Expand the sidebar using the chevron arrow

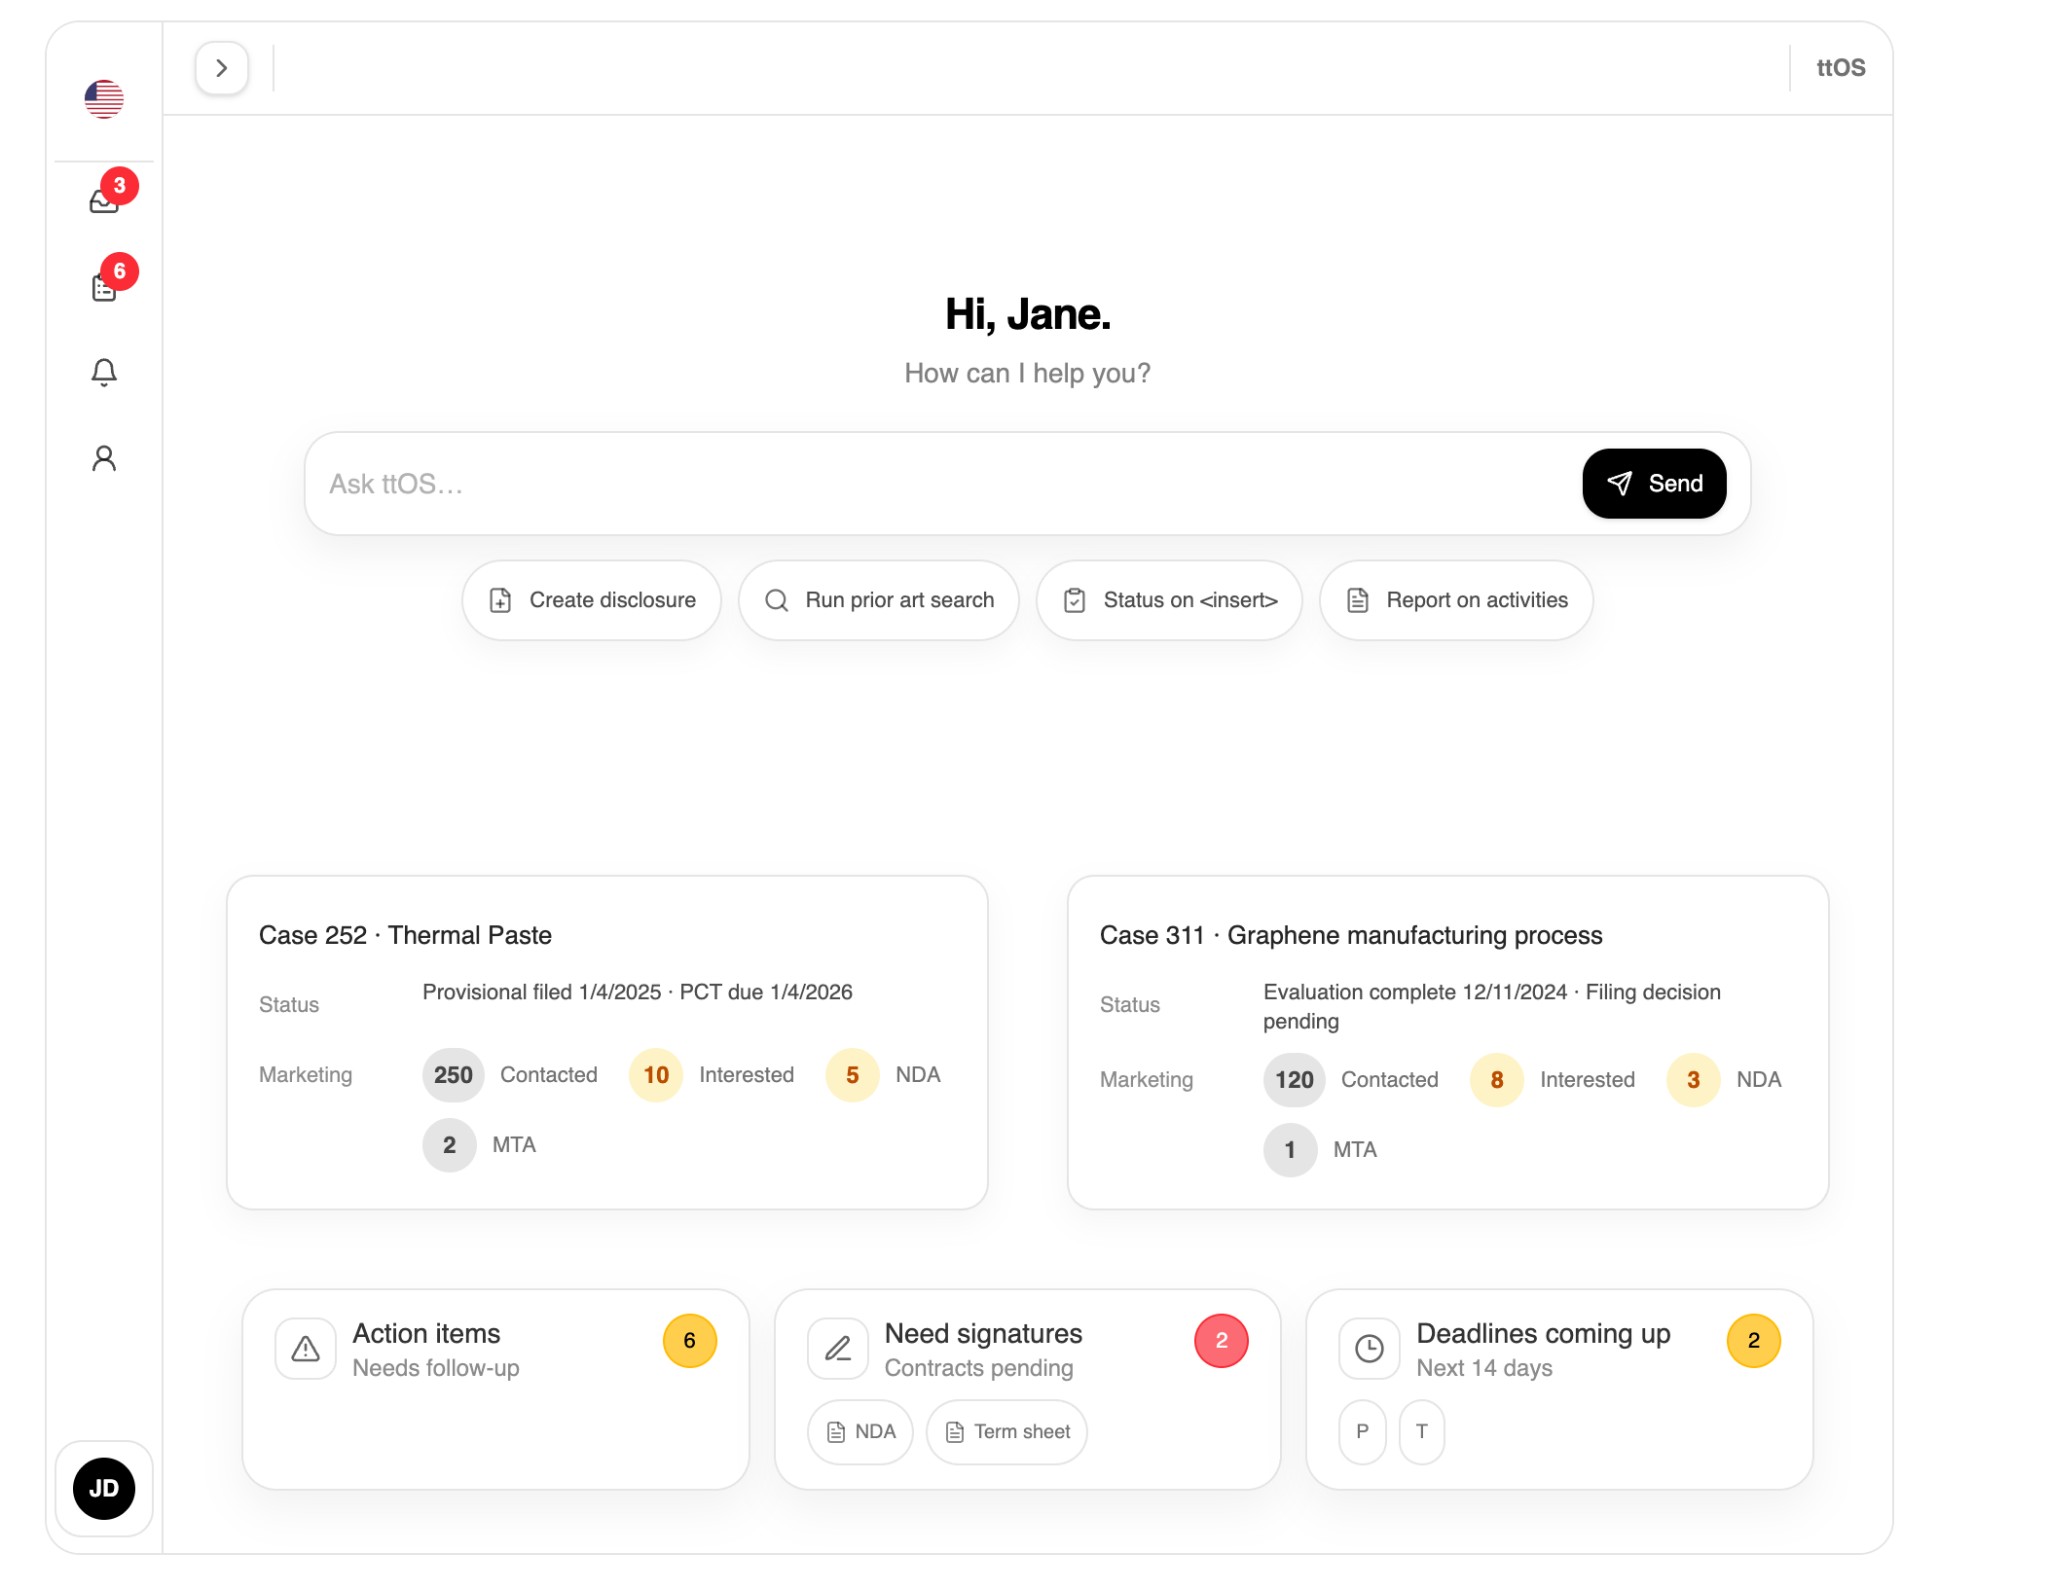click(x=221, y=68)
